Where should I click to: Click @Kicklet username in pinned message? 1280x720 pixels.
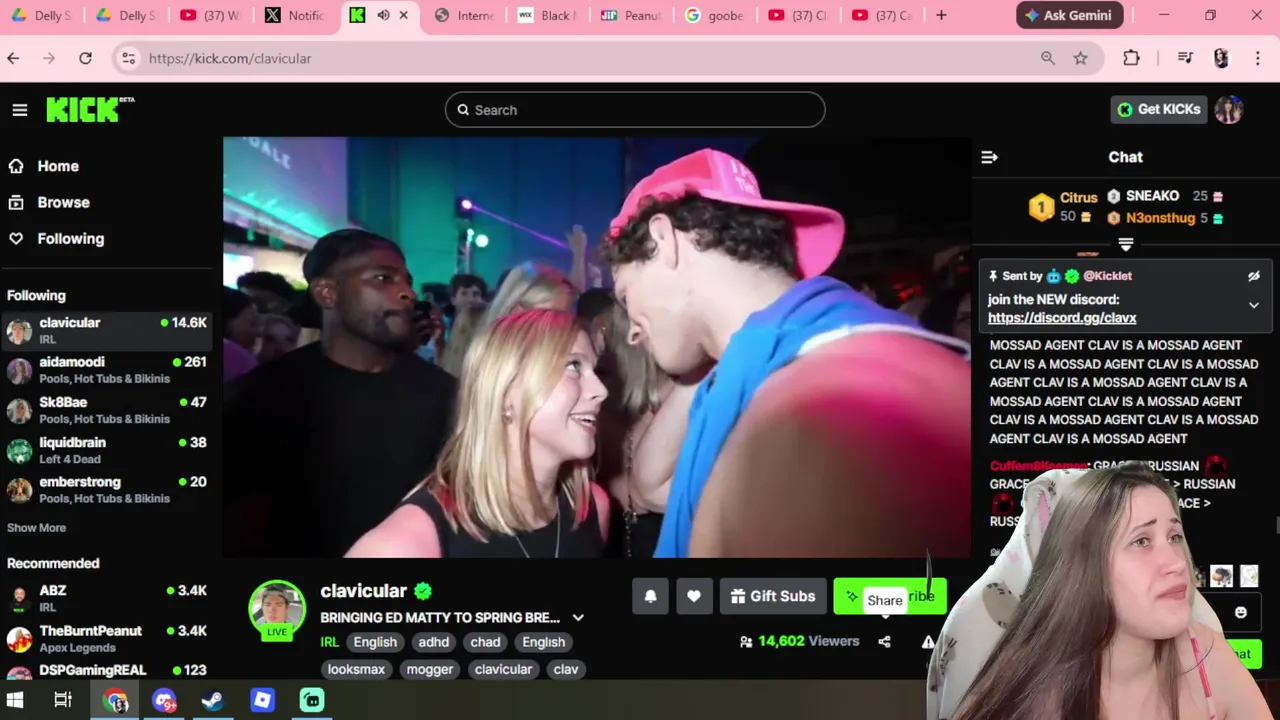point(1108,276)
